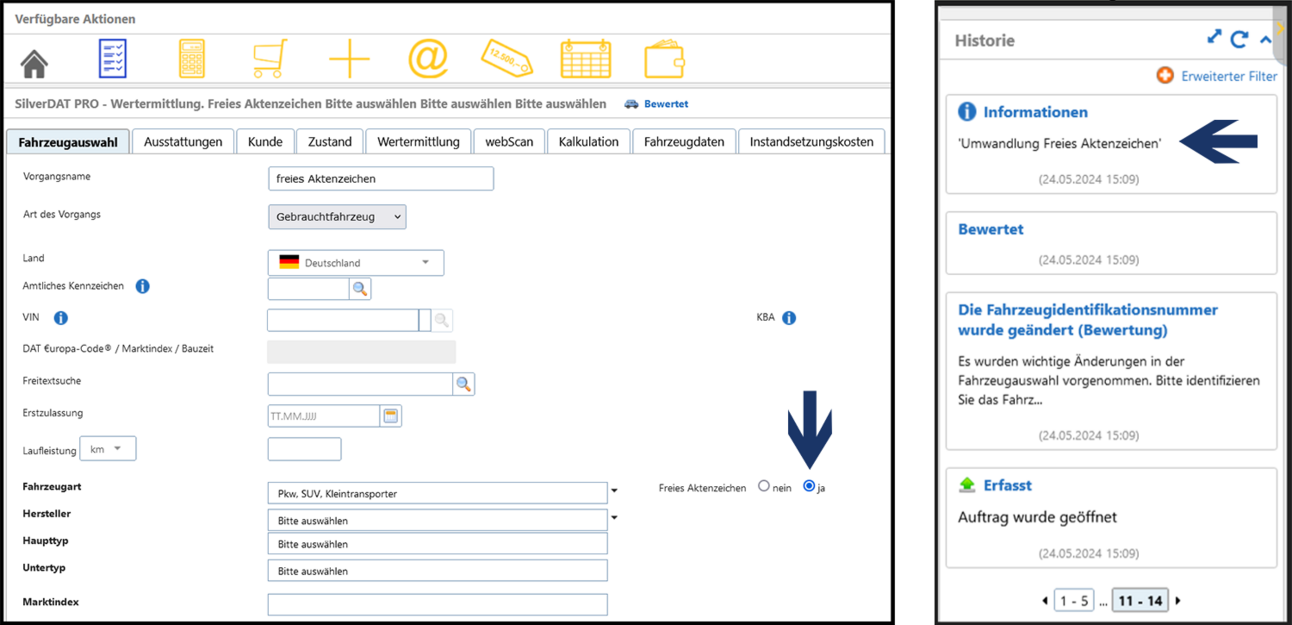Open the Wertermittlung tab
The image size is (1292, 625).
418,142
